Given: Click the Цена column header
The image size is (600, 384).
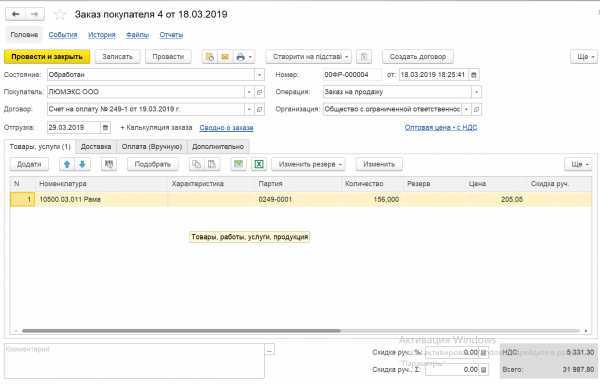Looking at the screenshot, I should click(496, 184).
